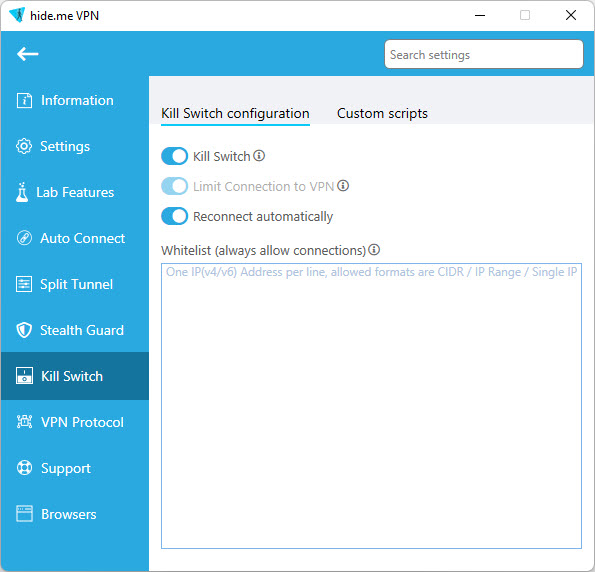Click the Stealth Guard shield icon
The image size is (595, 572).
pyautogui.click(x=24, y=330)
